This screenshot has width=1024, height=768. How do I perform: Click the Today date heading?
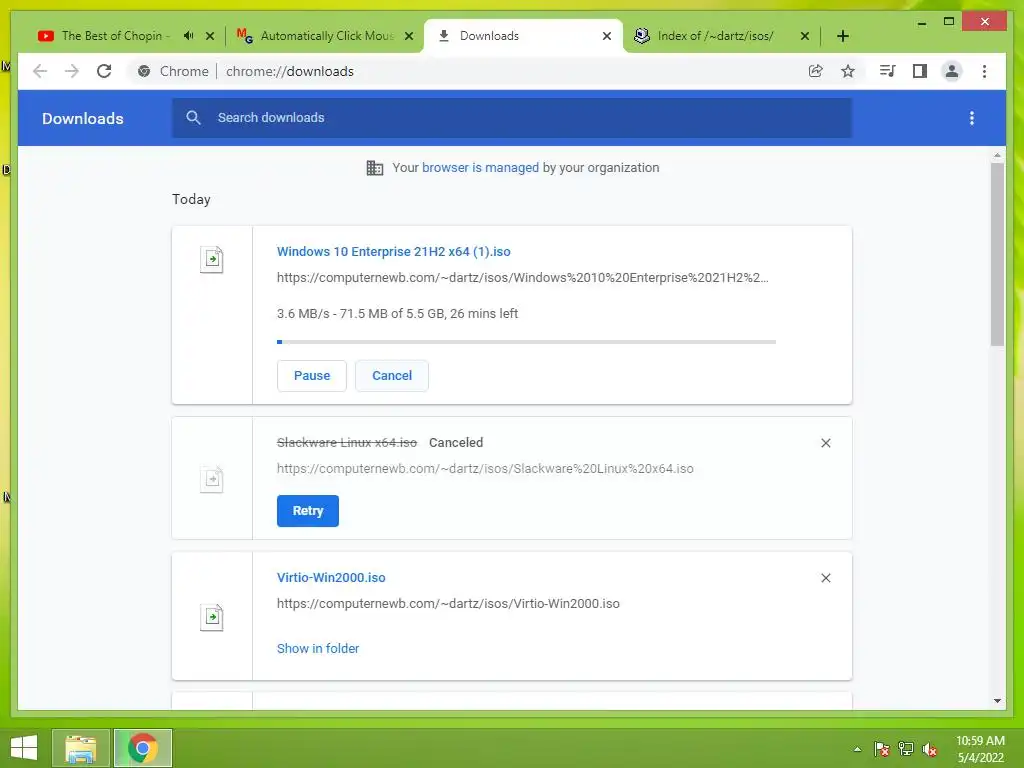191,199
